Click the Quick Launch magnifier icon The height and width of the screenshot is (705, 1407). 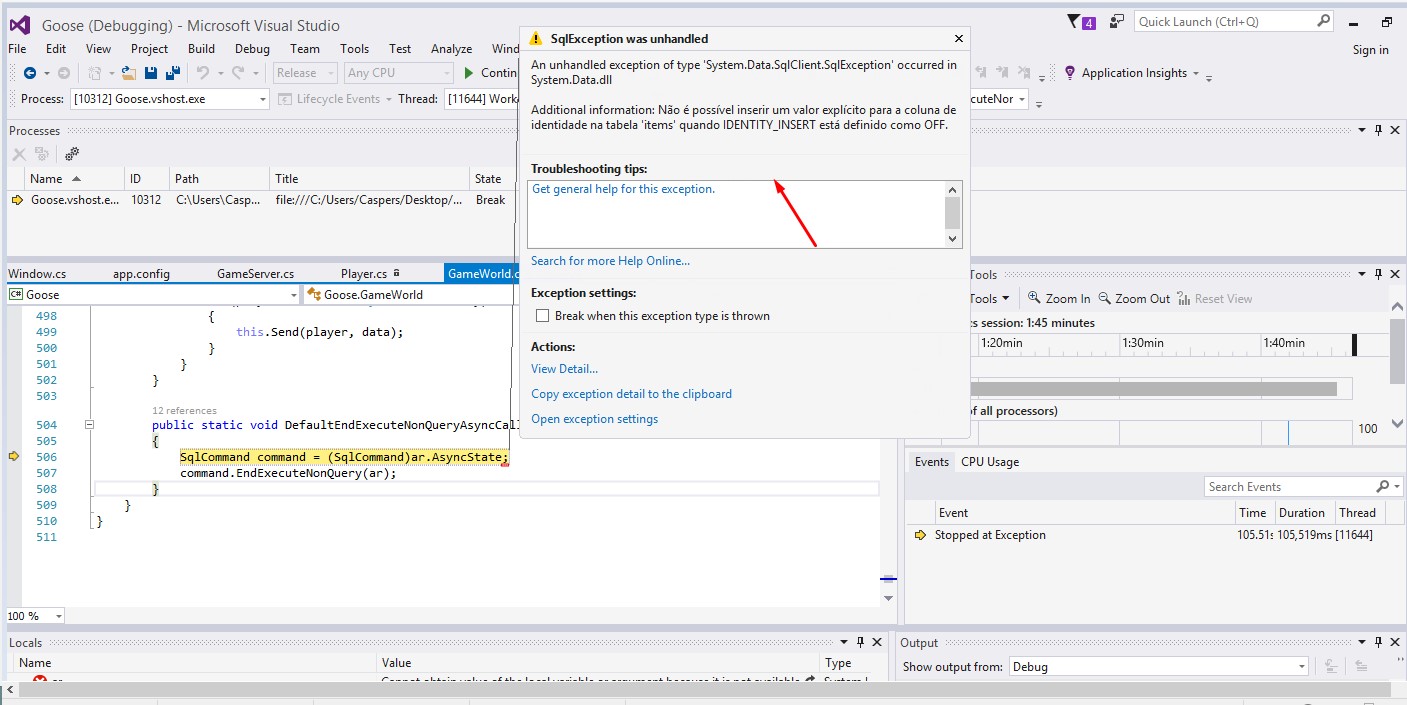(x=1323, y=21)
